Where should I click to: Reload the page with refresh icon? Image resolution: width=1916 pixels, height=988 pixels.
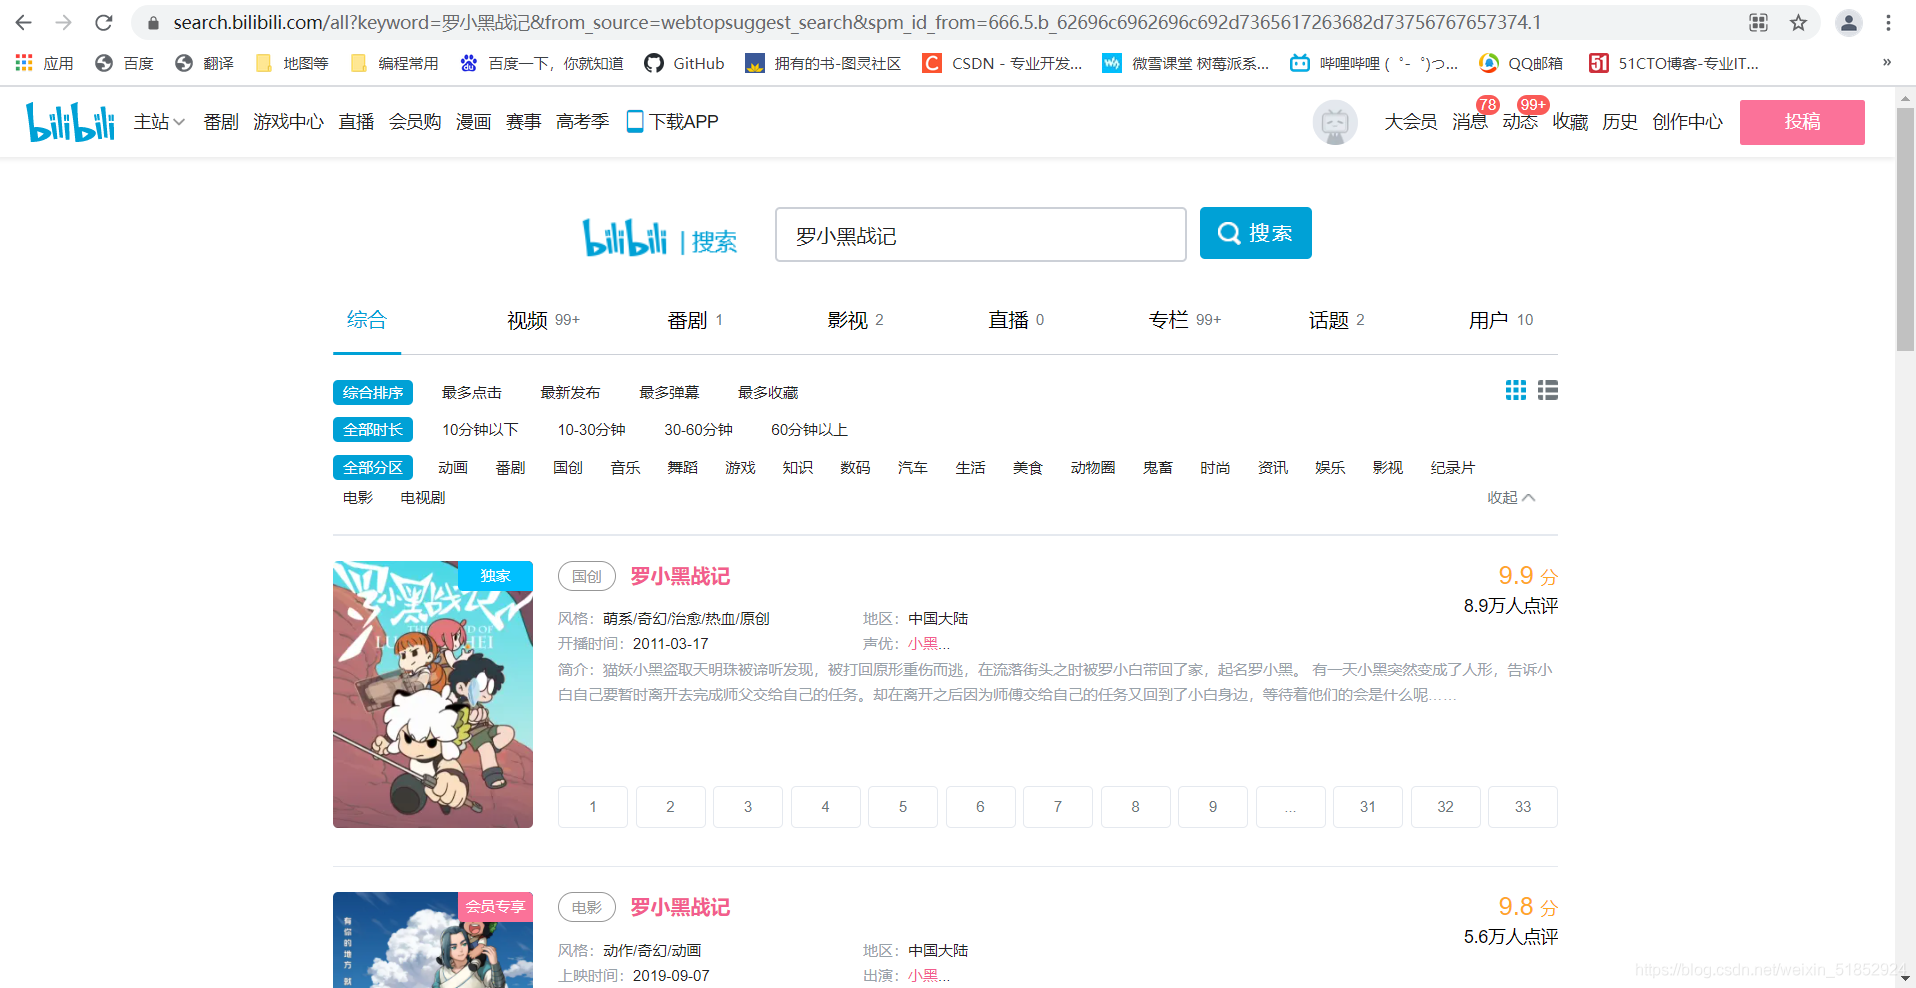tap(104, 22)
